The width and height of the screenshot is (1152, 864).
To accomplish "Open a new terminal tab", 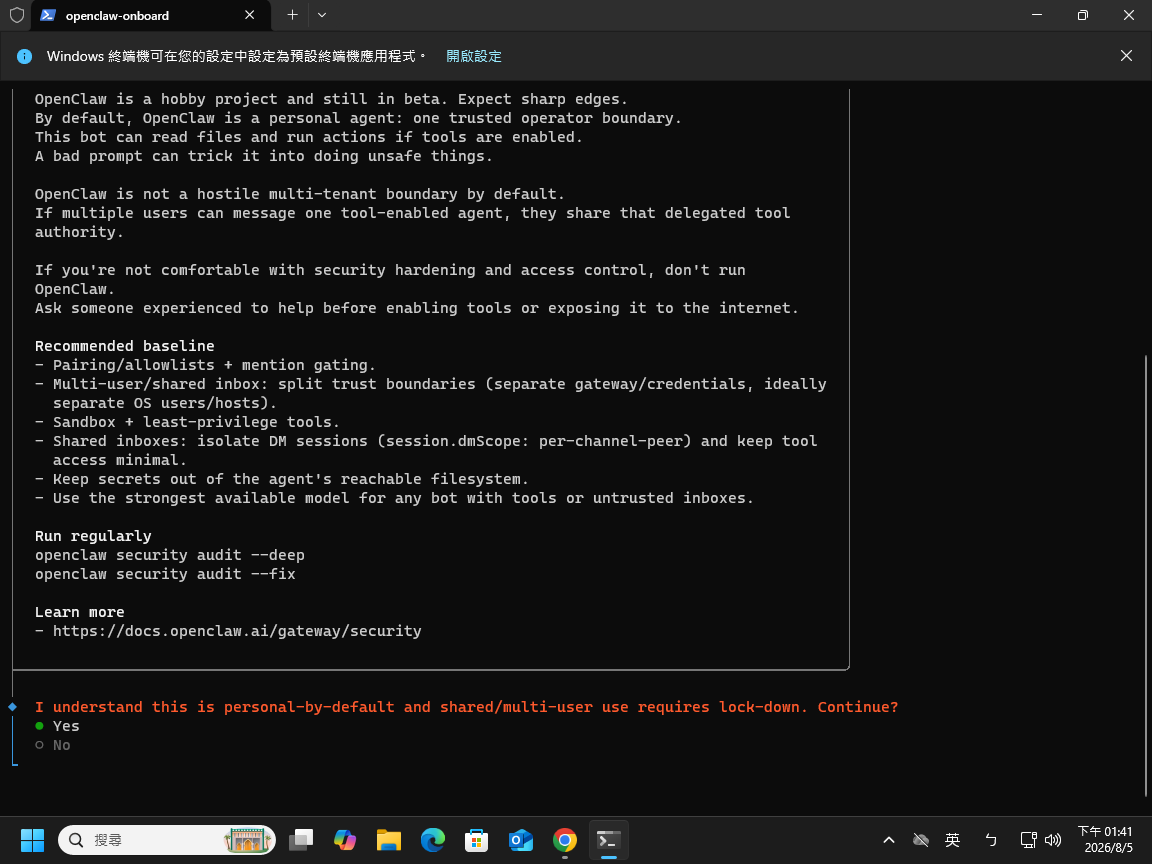I will [x=292, y=15].
